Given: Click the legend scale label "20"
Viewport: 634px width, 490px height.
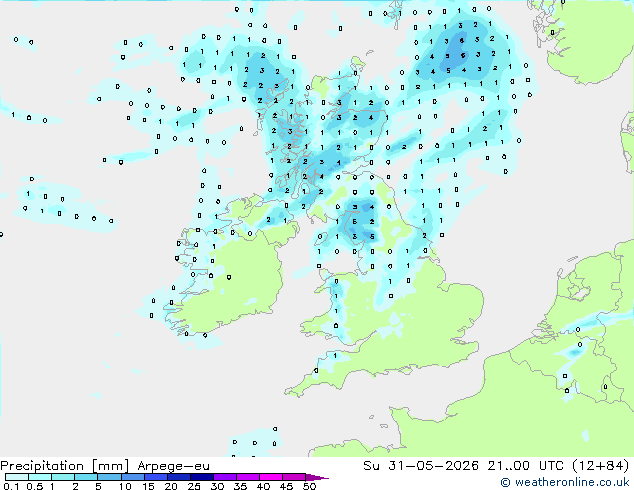Looking at the screenshot, I should 171,486.
